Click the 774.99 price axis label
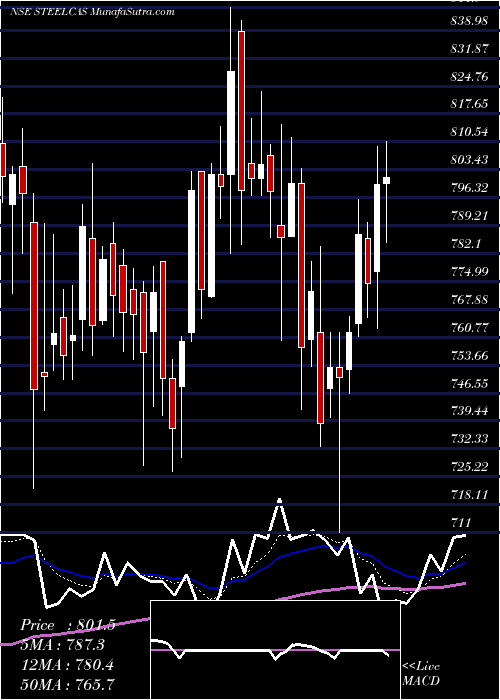 [469, 271]
